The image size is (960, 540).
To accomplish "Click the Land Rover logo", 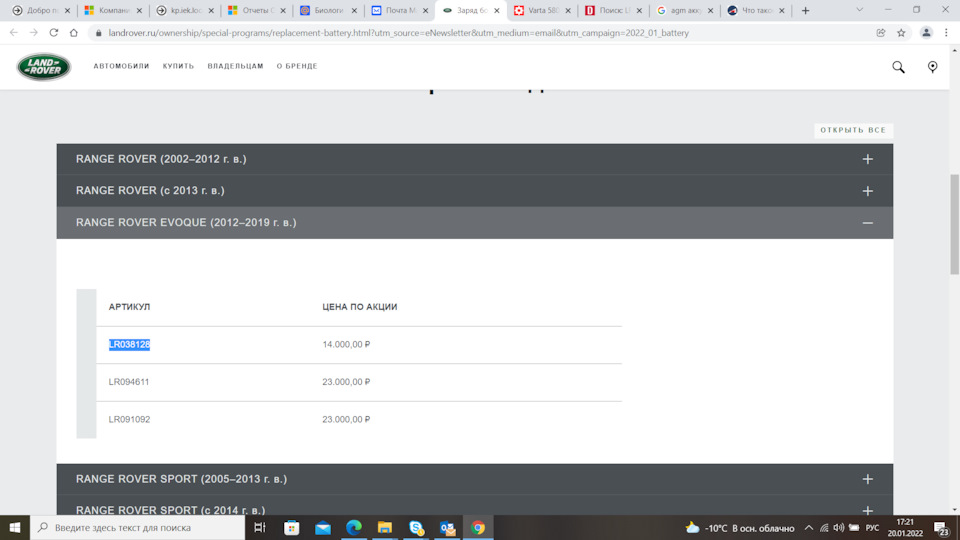I will point(43,67).
